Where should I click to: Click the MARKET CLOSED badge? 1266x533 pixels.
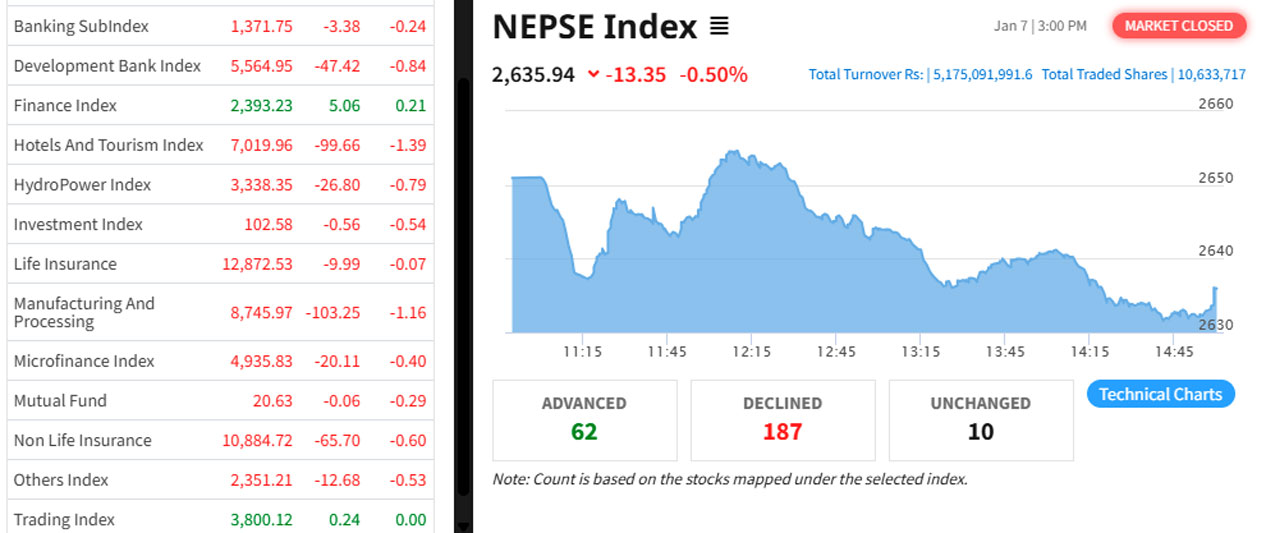(1179, 26)
